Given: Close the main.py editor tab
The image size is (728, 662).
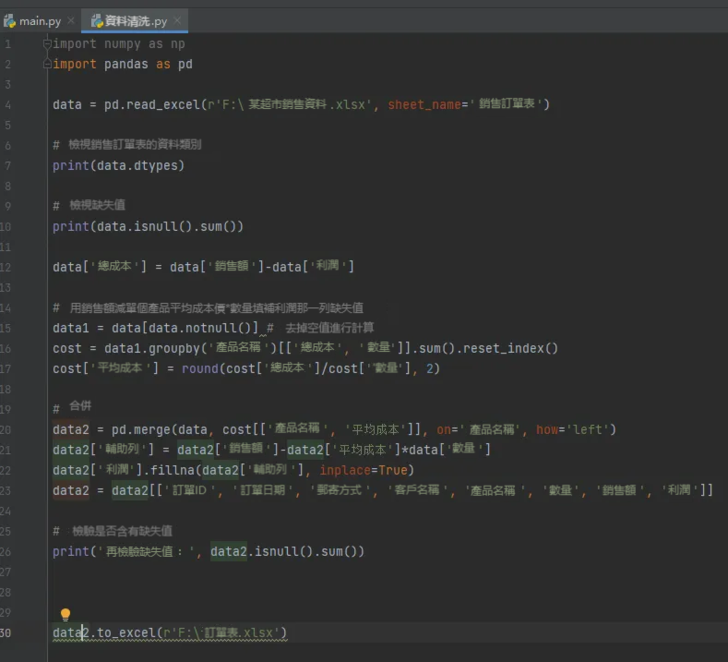Looking at the screenshot, I should coord(73,21).
